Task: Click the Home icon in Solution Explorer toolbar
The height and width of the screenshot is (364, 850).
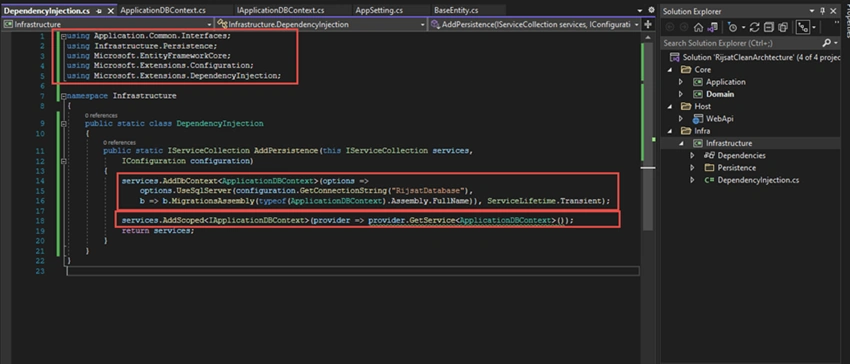Action: pos(698,27)
